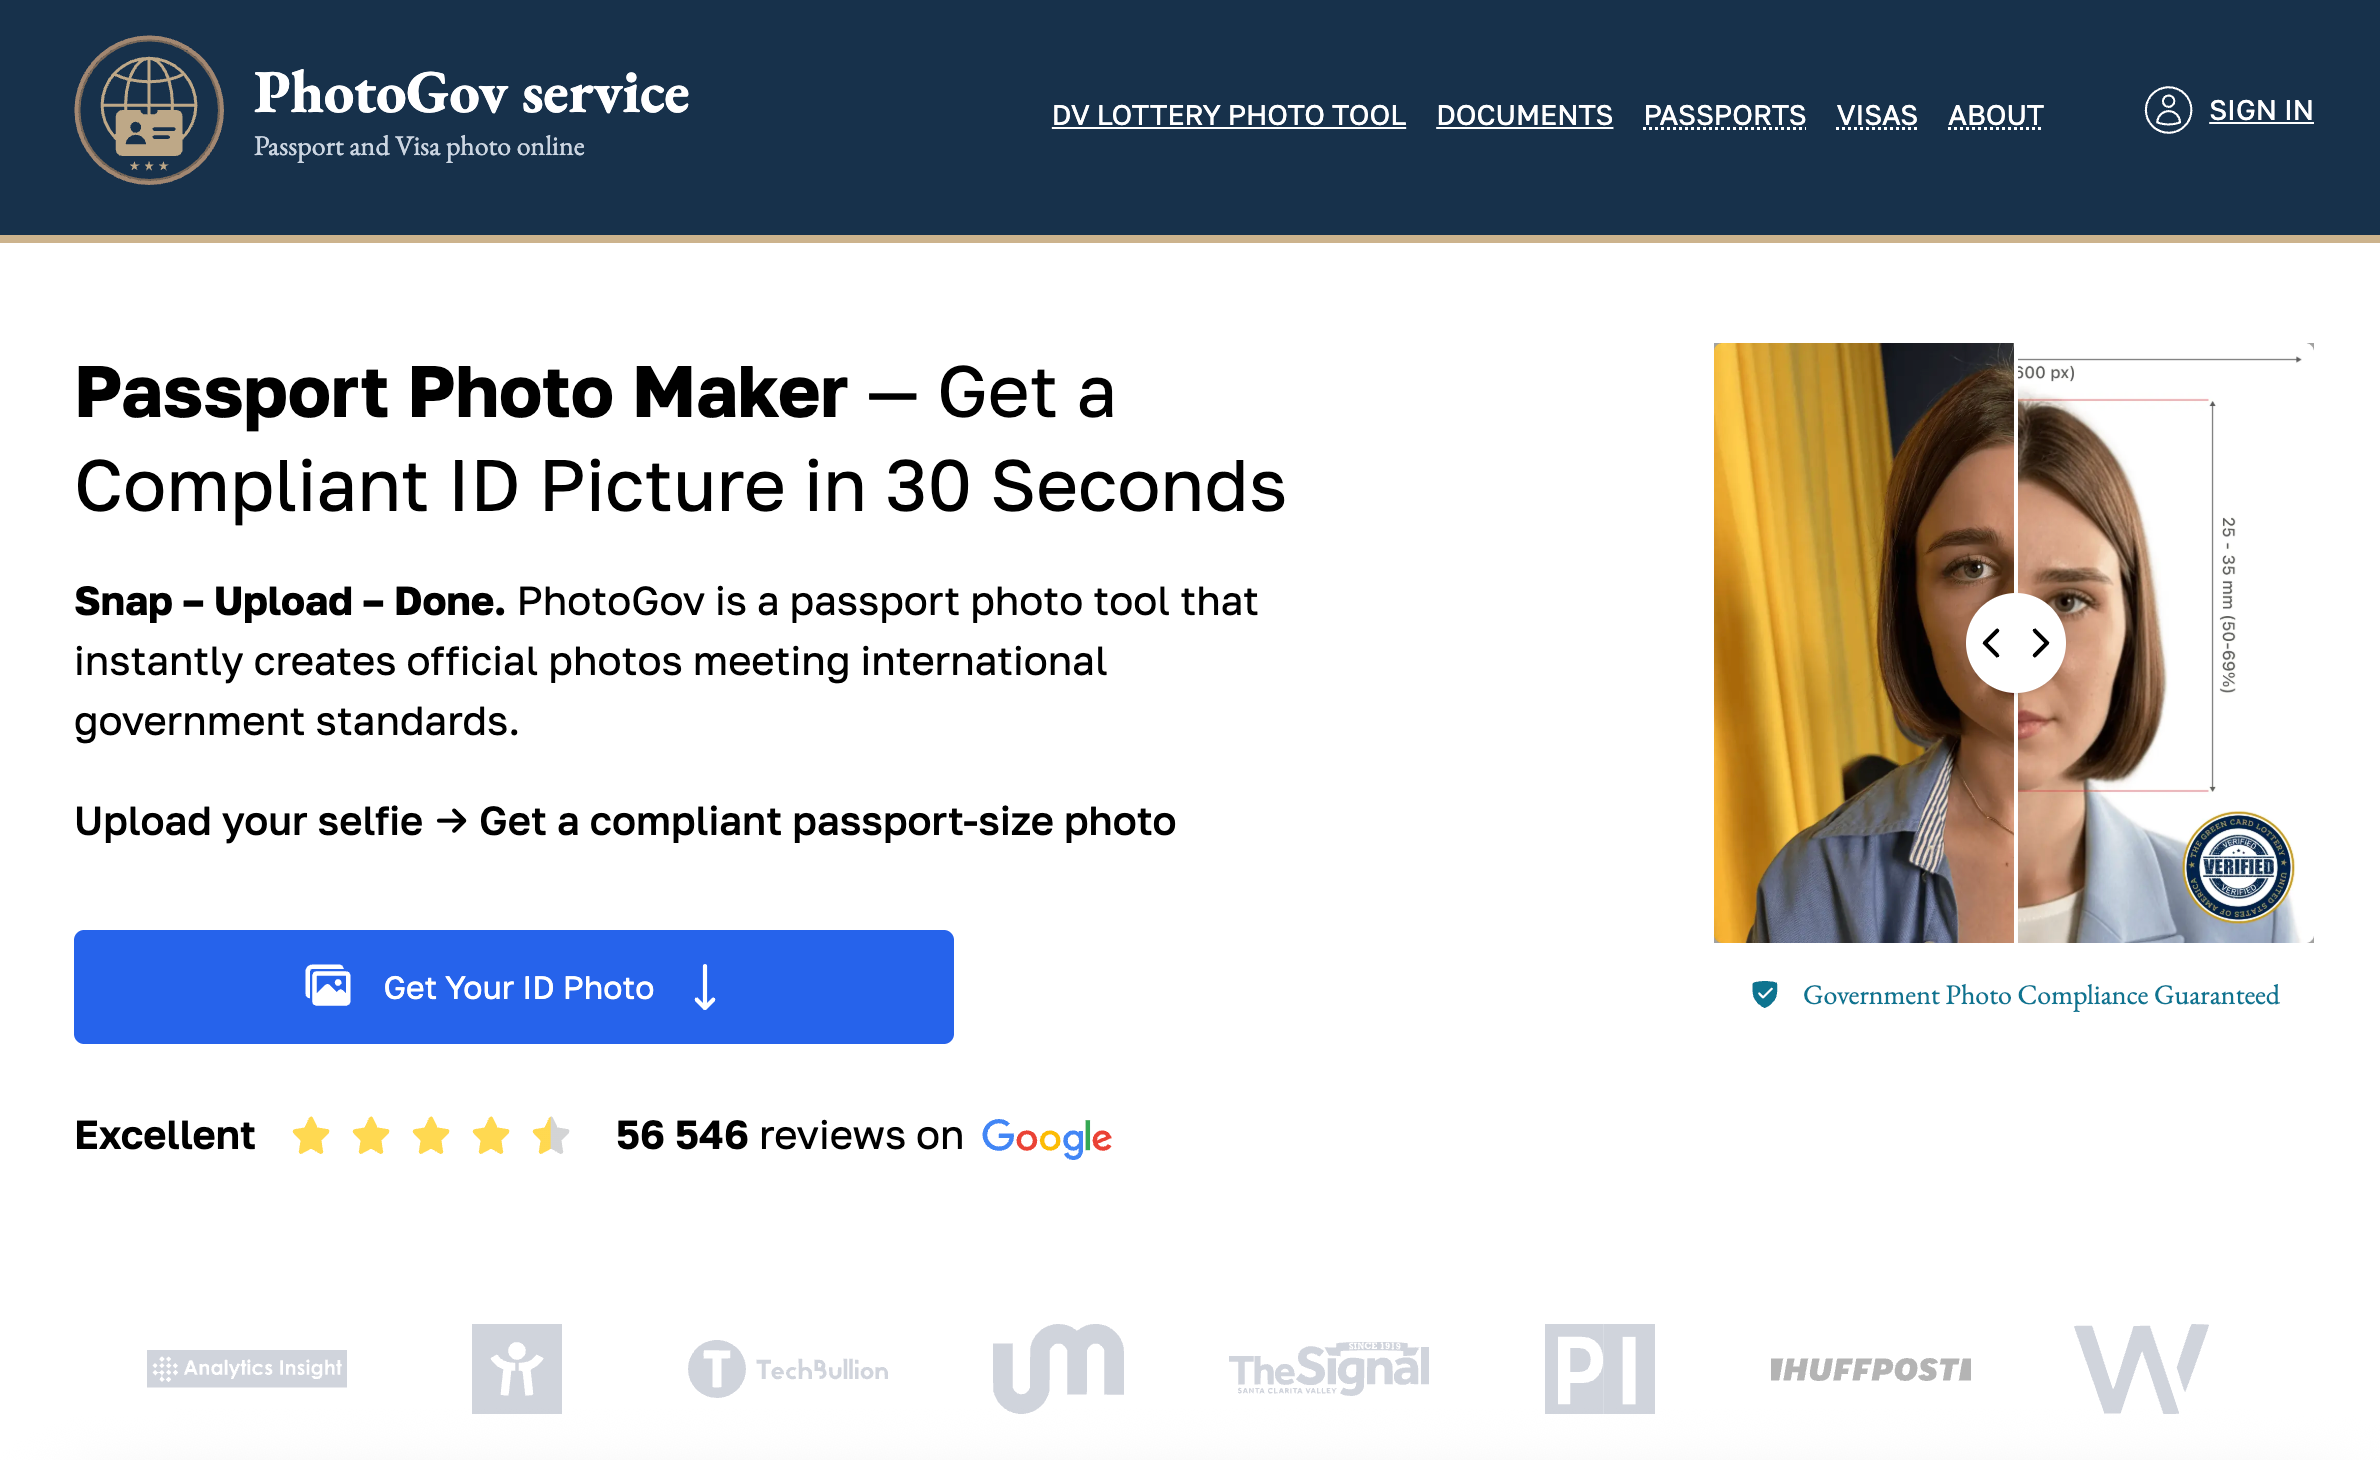Open the DV Lottery Photo Tool menu
The width and height of the screenshot is (2380, 1460).
coord(1228,115)
